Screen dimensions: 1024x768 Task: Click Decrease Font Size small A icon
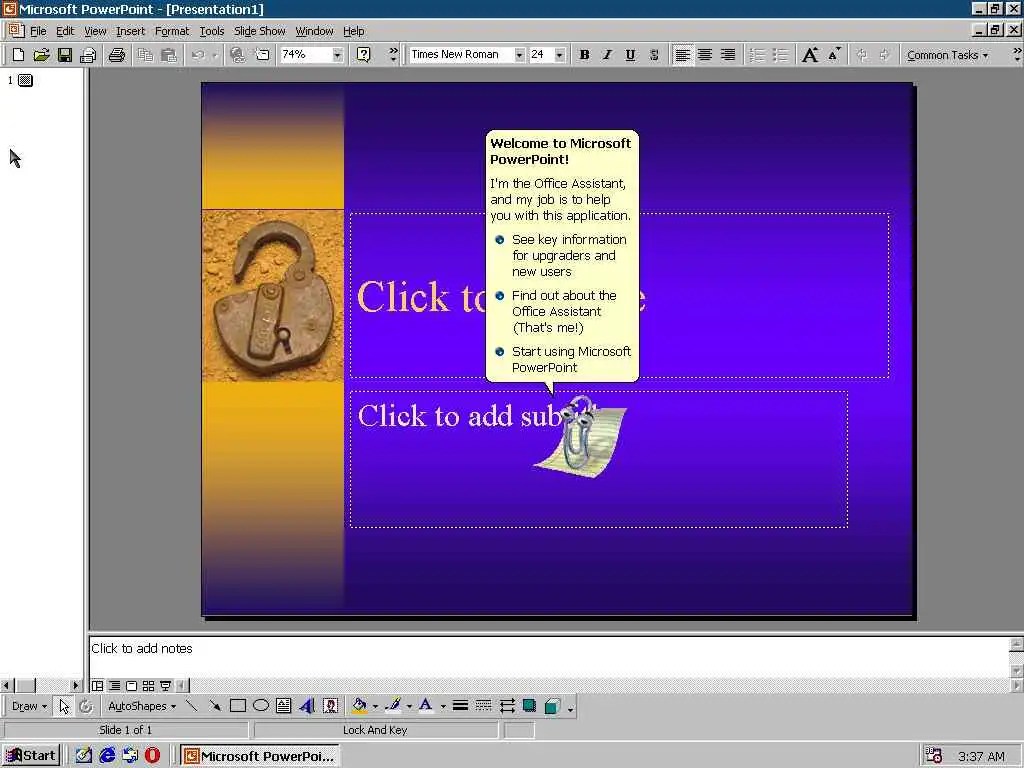pos(834,55)
